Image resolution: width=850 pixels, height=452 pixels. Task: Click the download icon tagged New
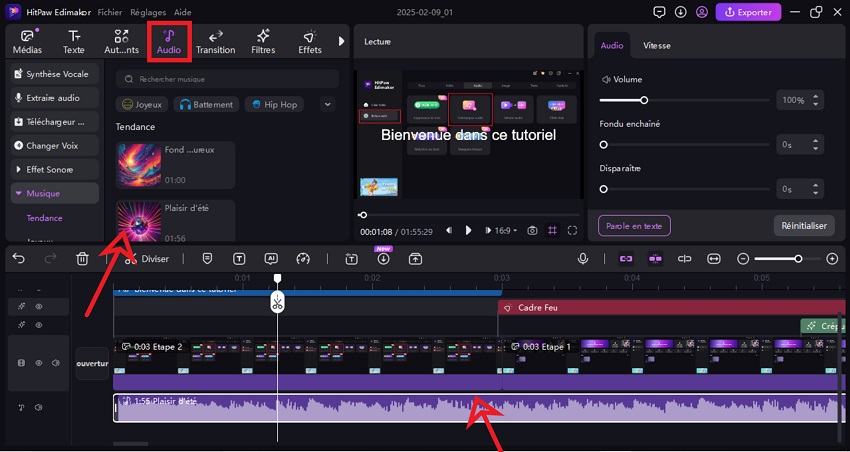pos(383,259)
